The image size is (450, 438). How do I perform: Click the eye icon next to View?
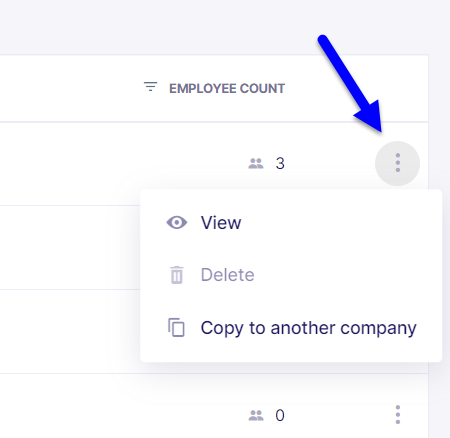click(x=177, y=222)
